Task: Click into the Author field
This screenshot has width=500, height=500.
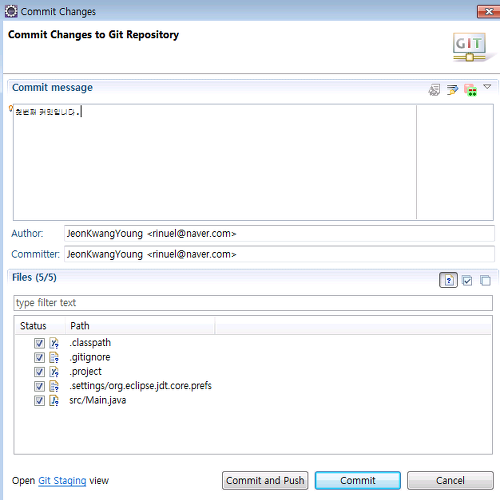Action: 279,233
